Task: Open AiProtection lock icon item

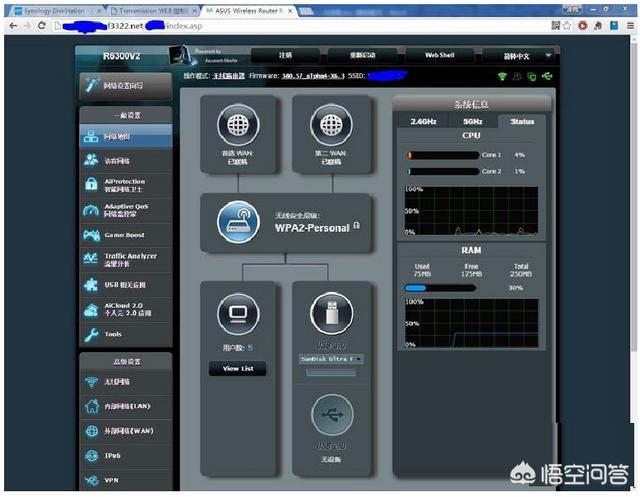Action: 126,185
